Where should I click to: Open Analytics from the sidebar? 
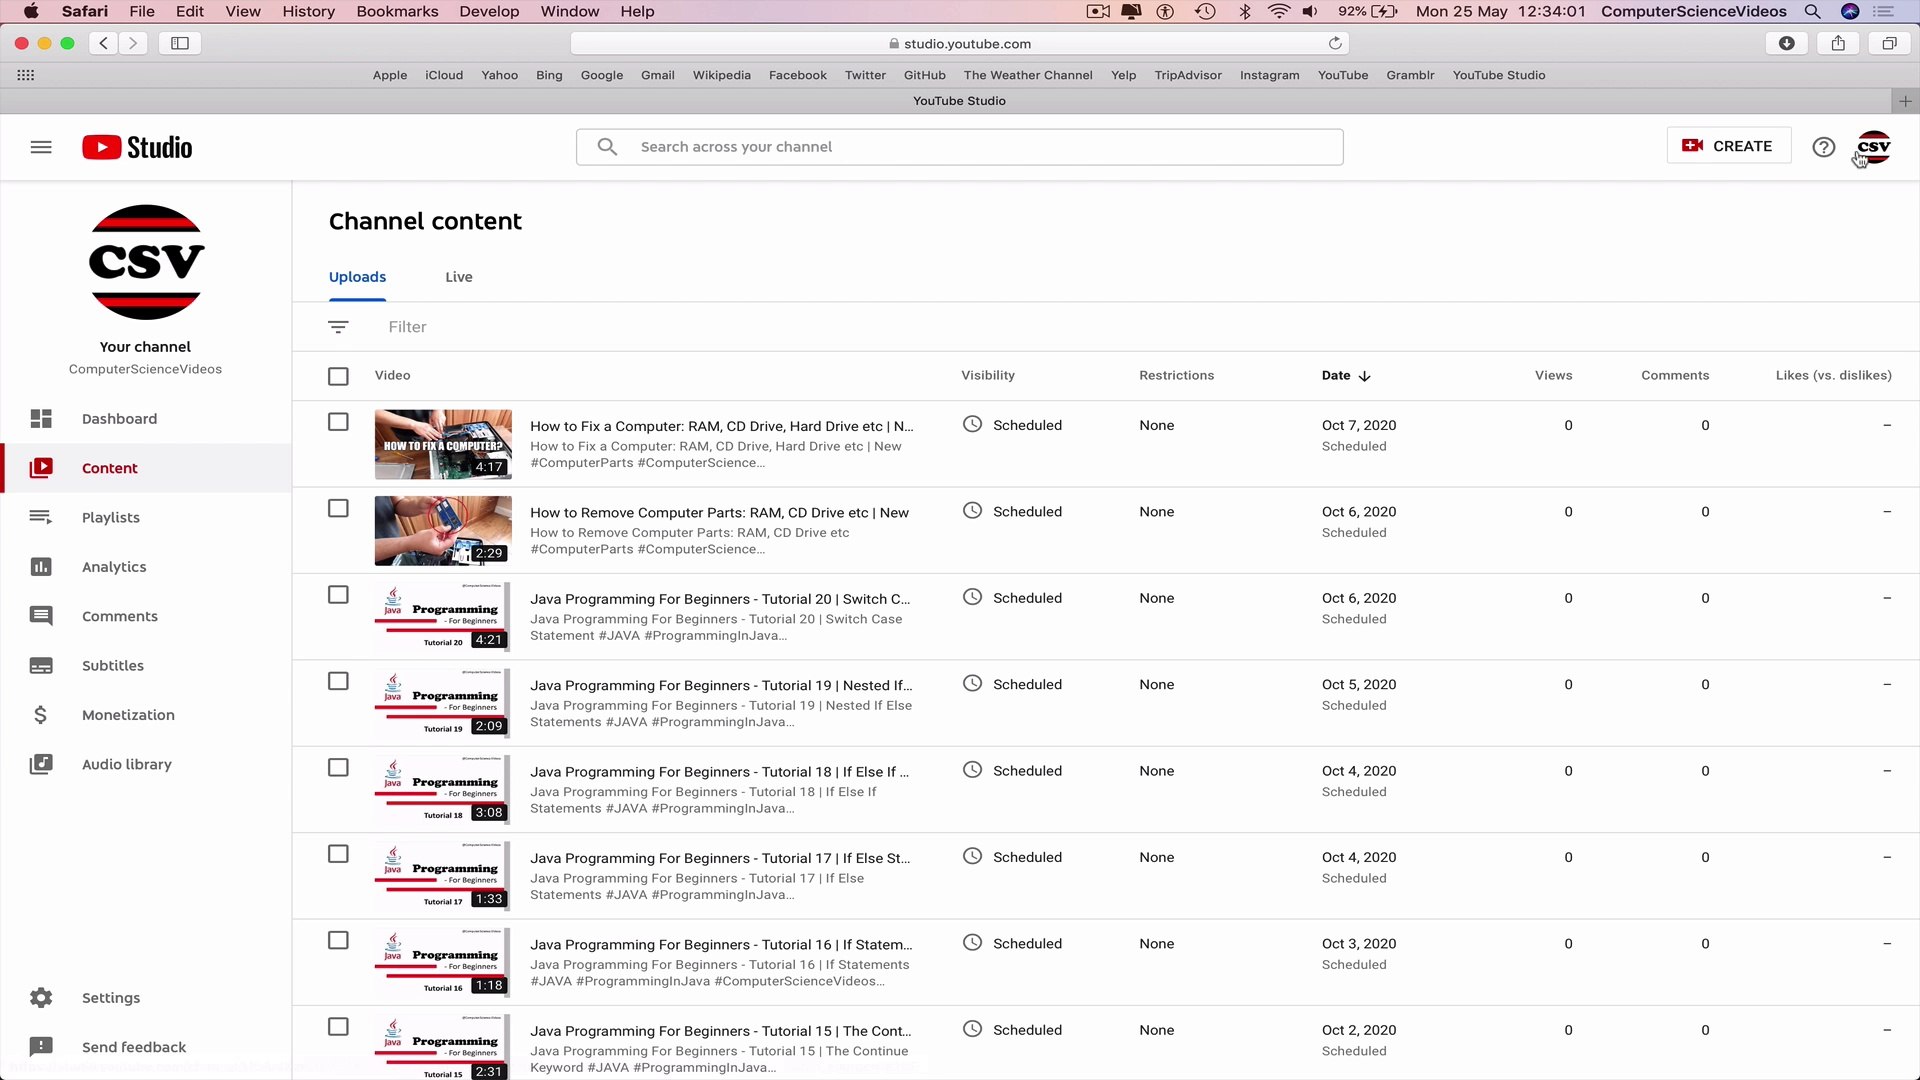113,566
